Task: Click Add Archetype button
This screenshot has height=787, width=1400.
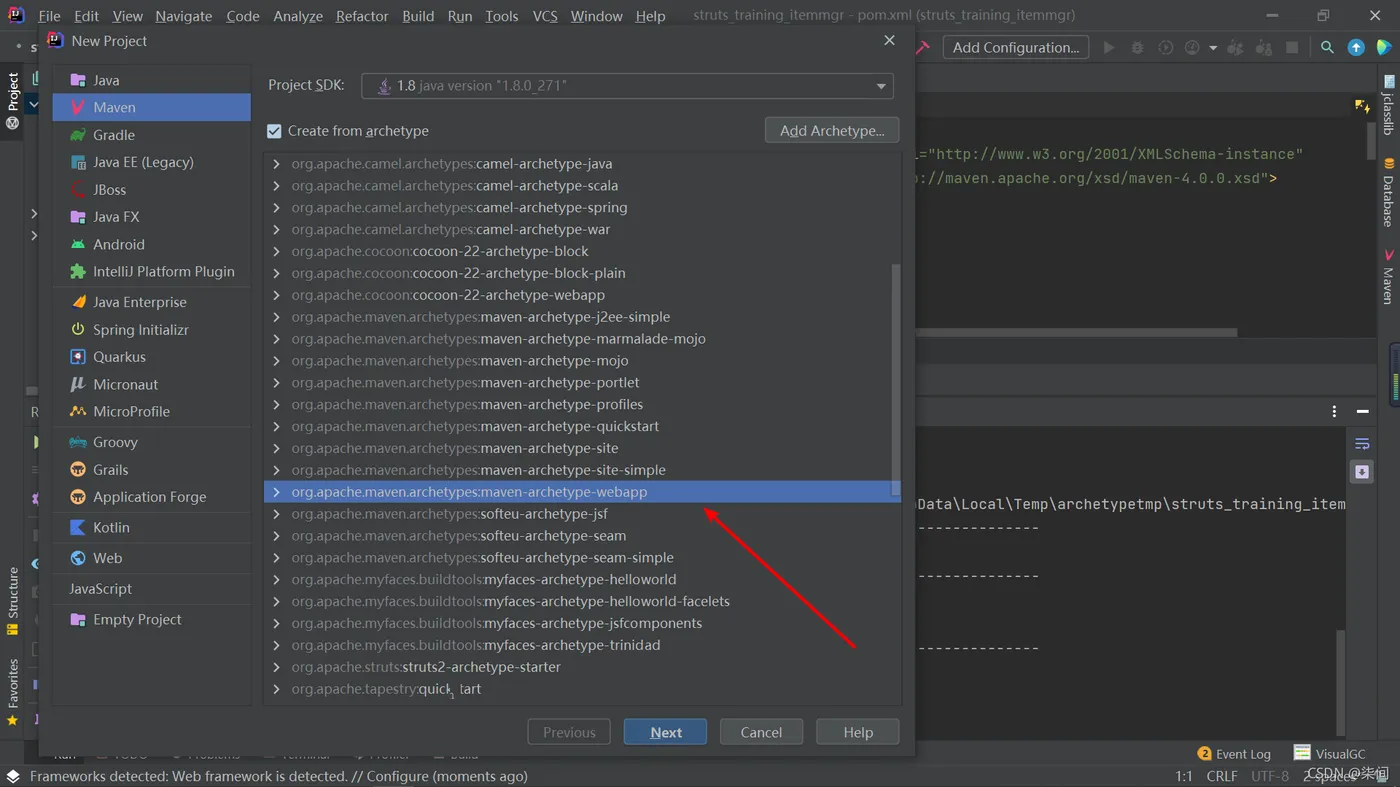Action: [832, 131]
